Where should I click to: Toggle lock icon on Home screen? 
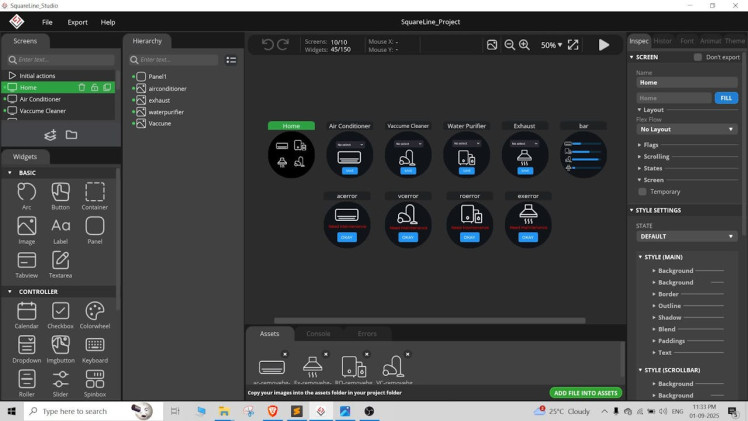94,87
